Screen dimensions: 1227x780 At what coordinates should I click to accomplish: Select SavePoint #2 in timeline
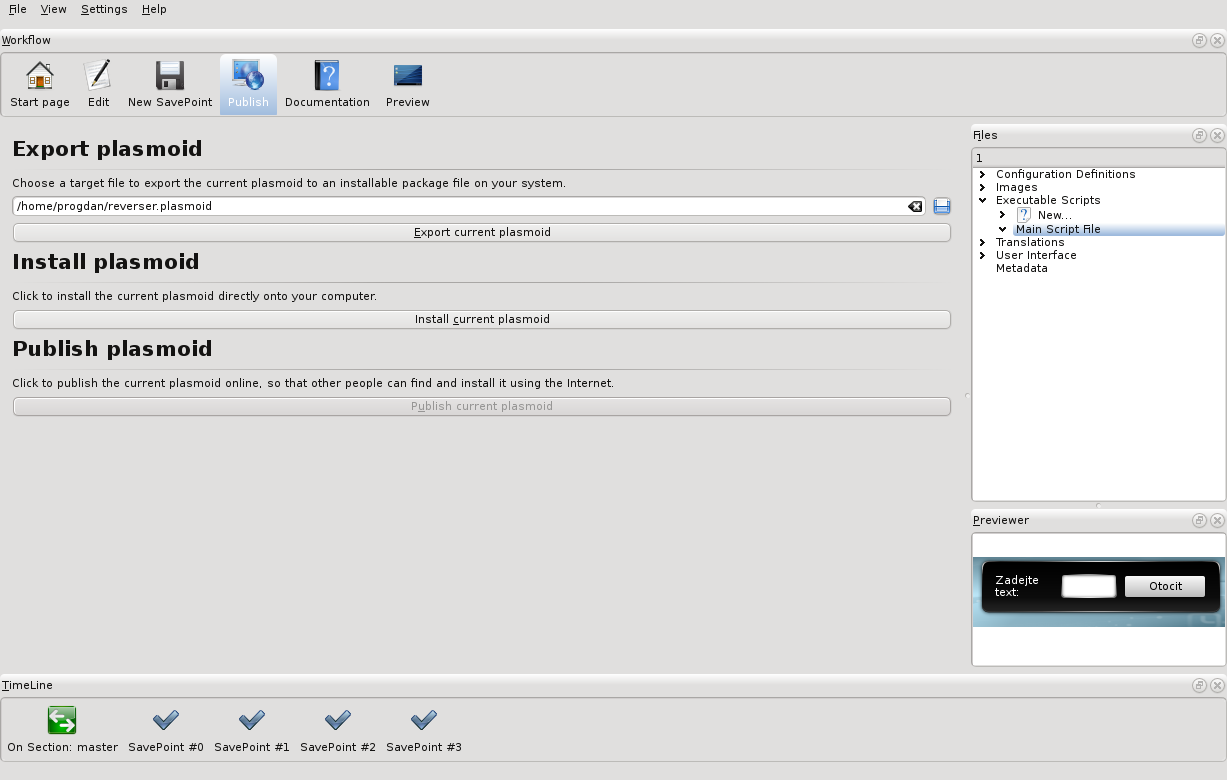338,730
